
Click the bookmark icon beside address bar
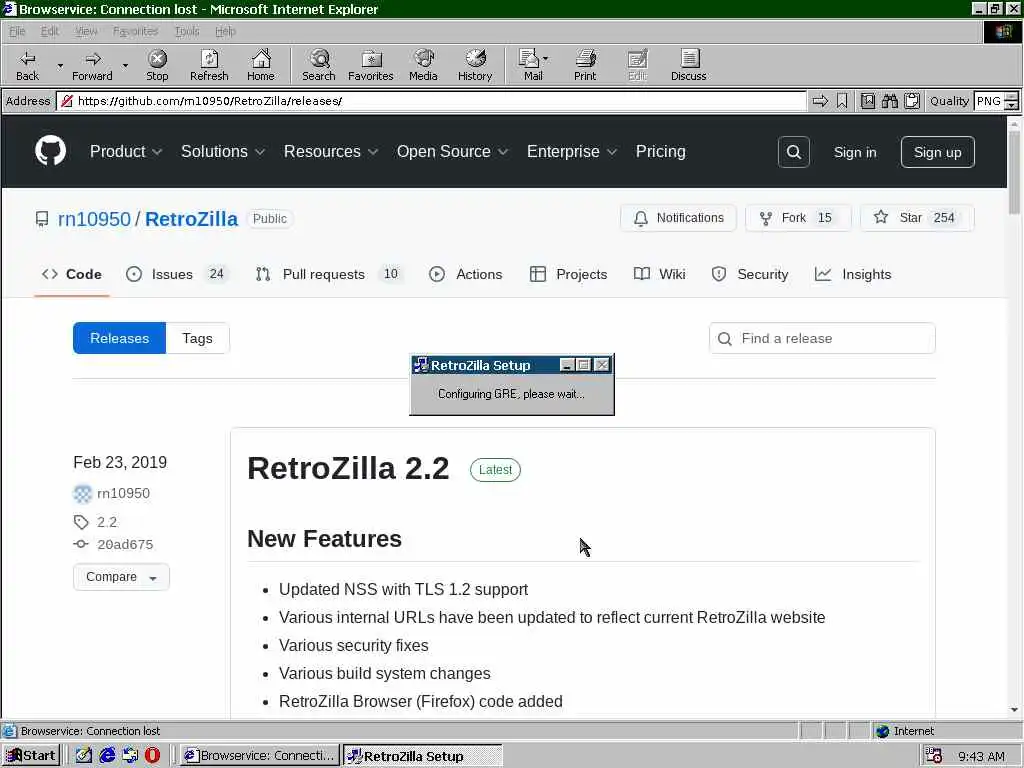[842, 101]
